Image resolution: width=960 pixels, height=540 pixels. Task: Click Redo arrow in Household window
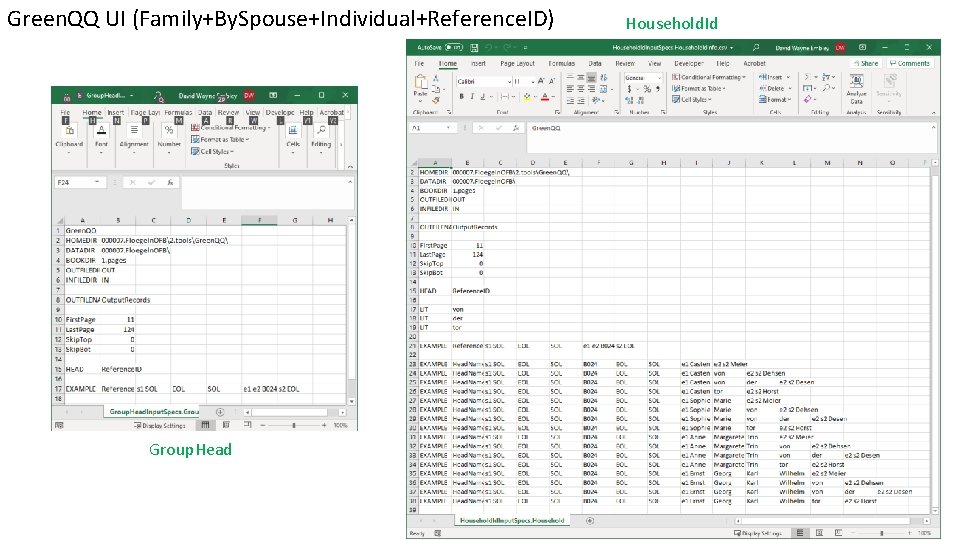(x=507, y=47)
